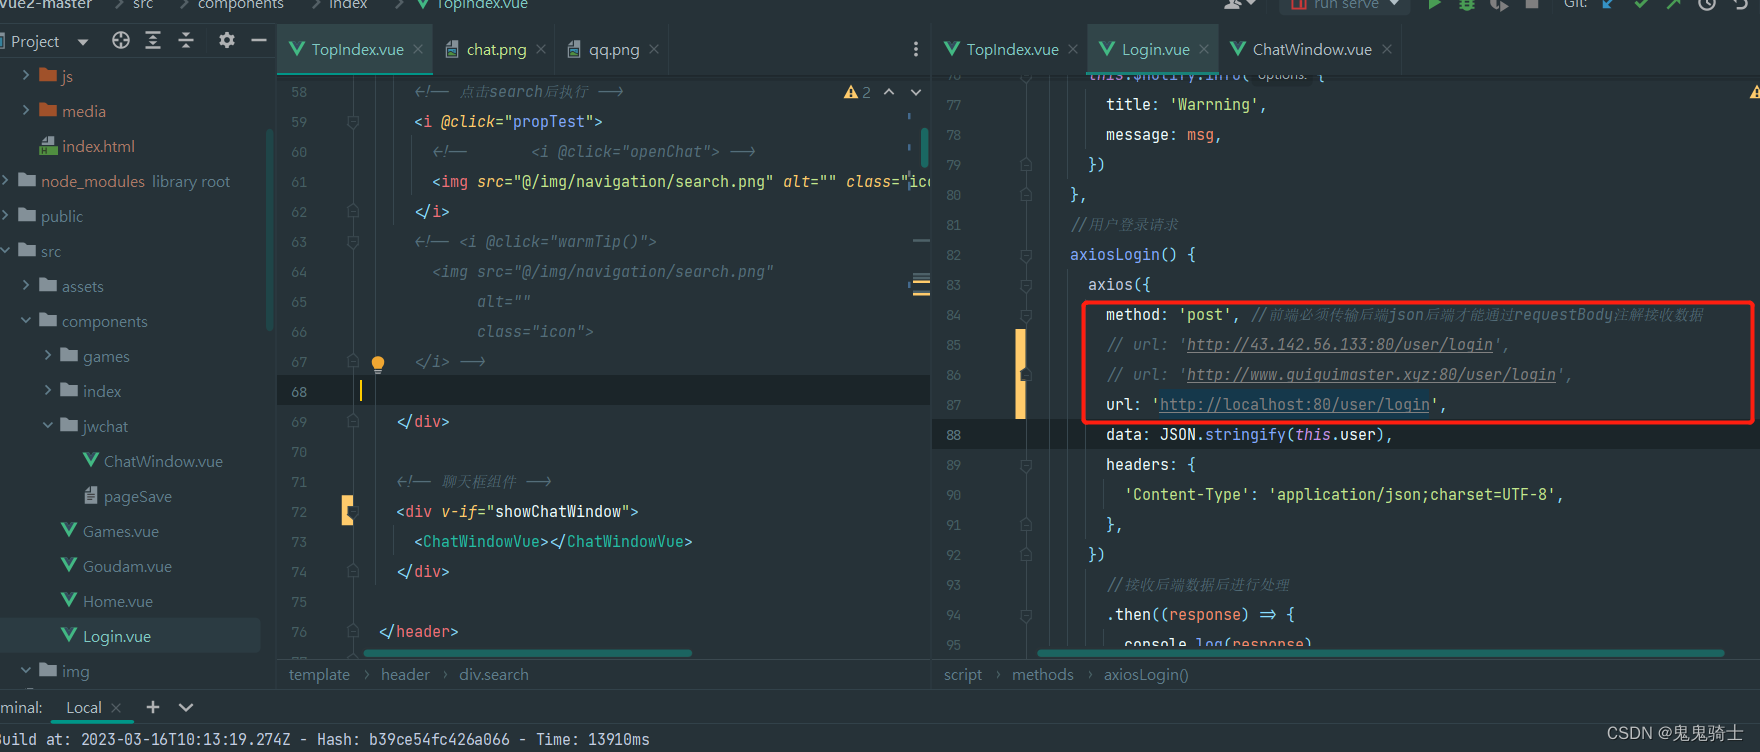Image resolution: width=1760 pixels, height=752 pixels.
Task: Expand the node_modules library root folder
Action: tap(6, 180)
